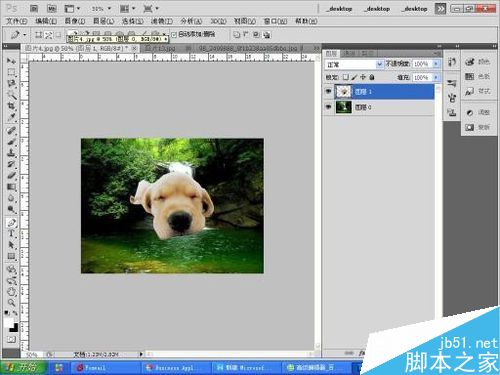Open the History panel icon
Image resolution: width=500 pixels, height=375 pixels.
(452, 62)
